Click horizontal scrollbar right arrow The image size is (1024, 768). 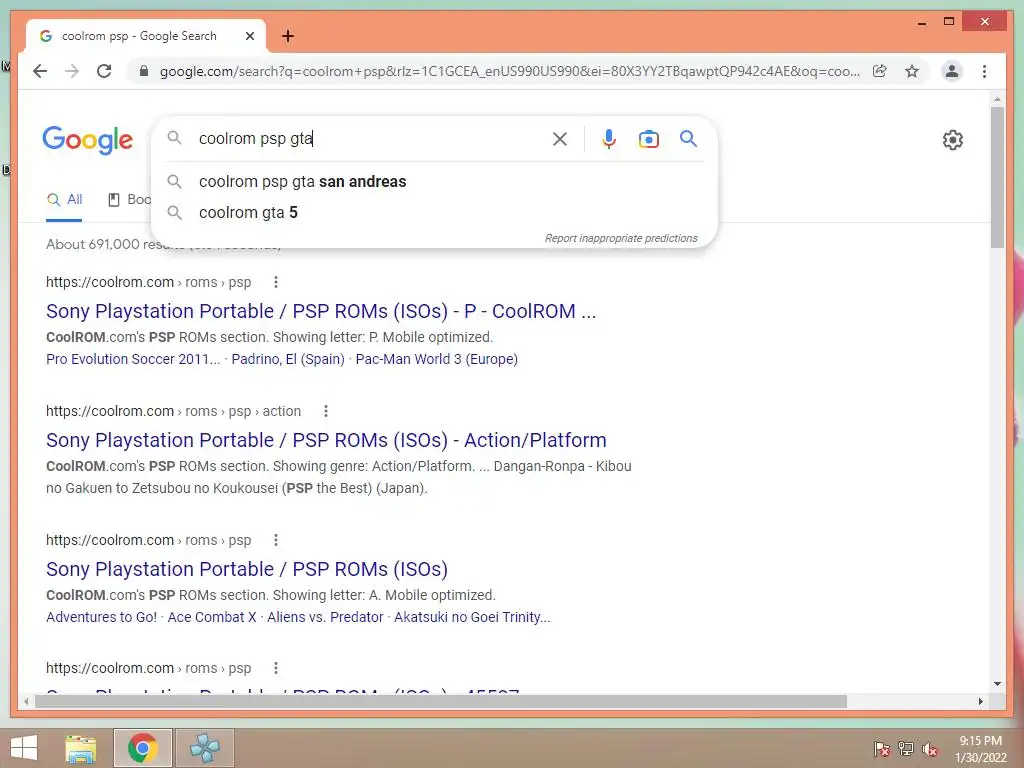980,701
